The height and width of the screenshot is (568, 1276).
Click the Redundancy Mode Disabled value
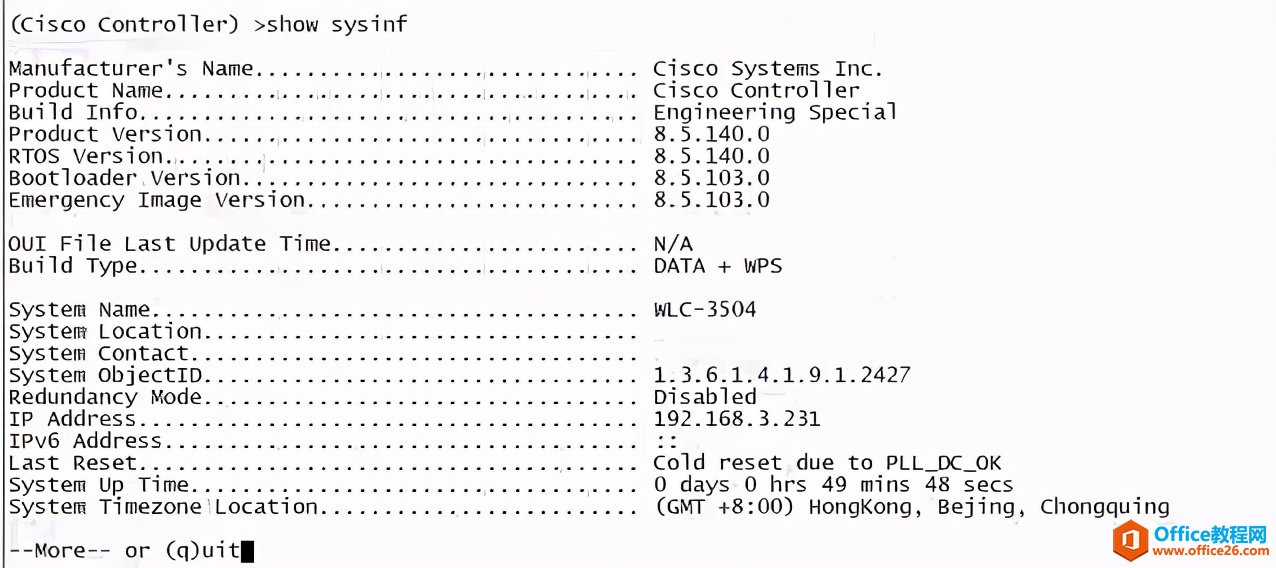(x=704, y=397)
